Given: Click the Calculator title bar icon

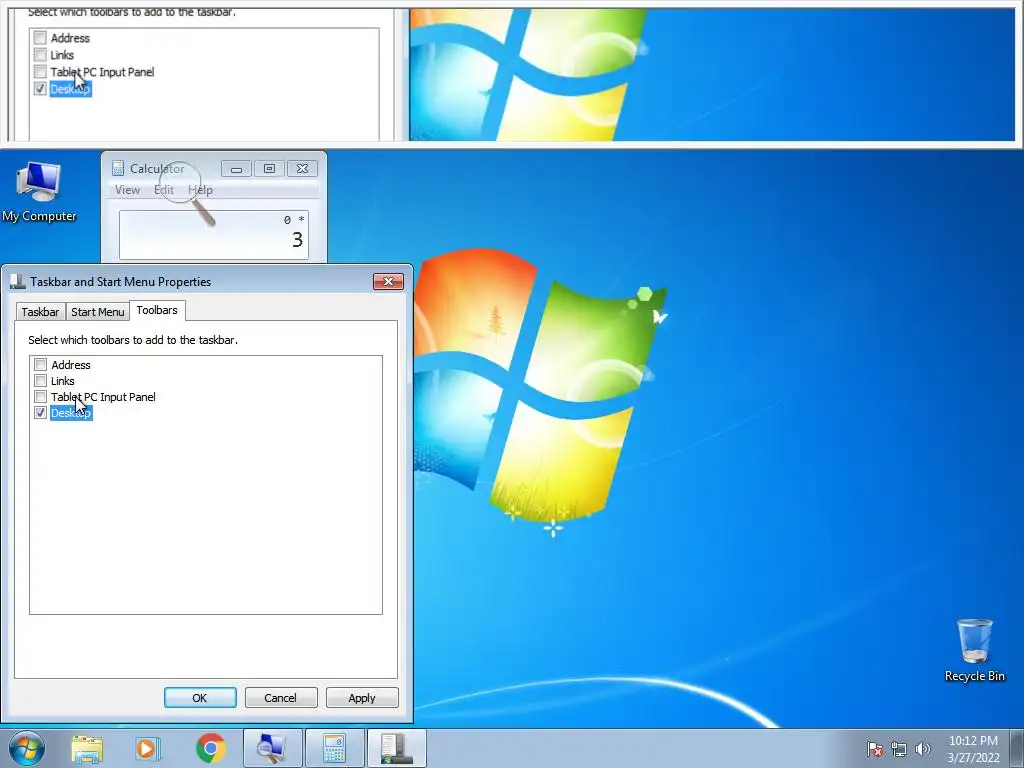Looking at the screenshot, I should point(118,168).
